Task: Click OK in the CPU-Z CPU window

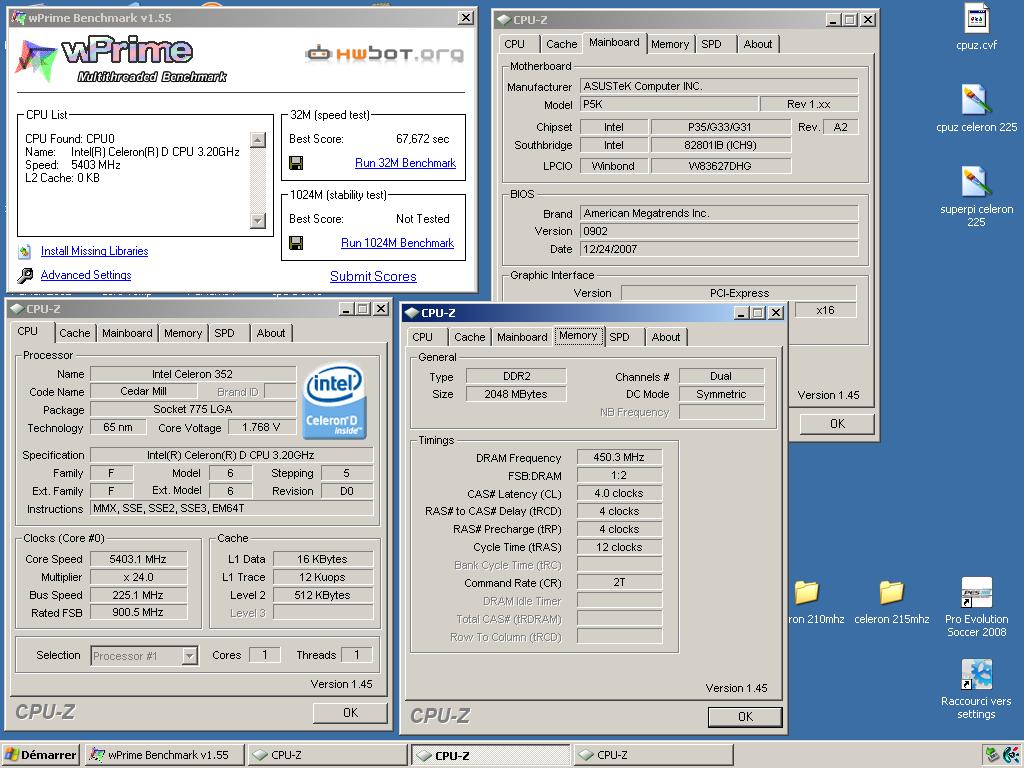Action: (x=350, y=712)
